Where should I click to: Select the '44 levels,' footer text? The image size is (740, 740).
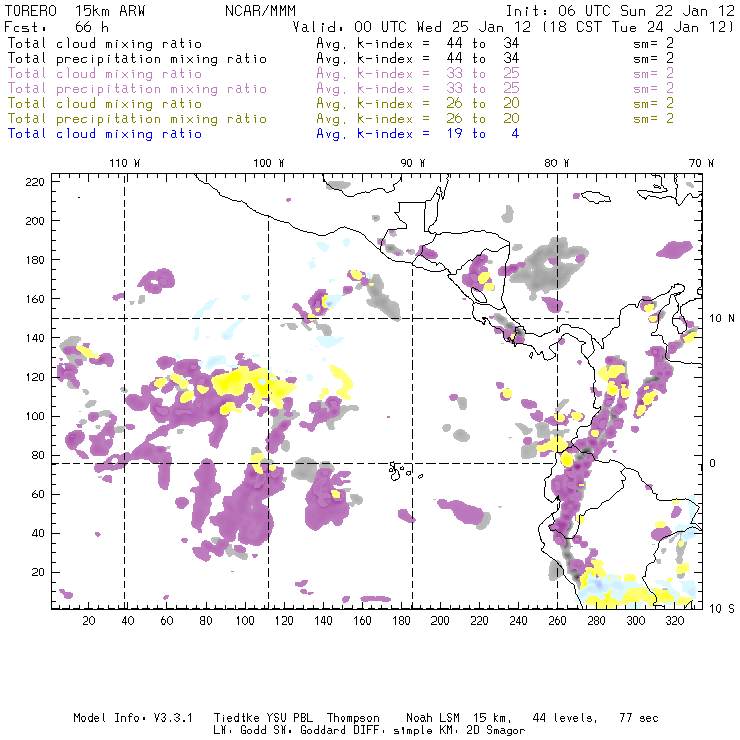click(565, 718)
